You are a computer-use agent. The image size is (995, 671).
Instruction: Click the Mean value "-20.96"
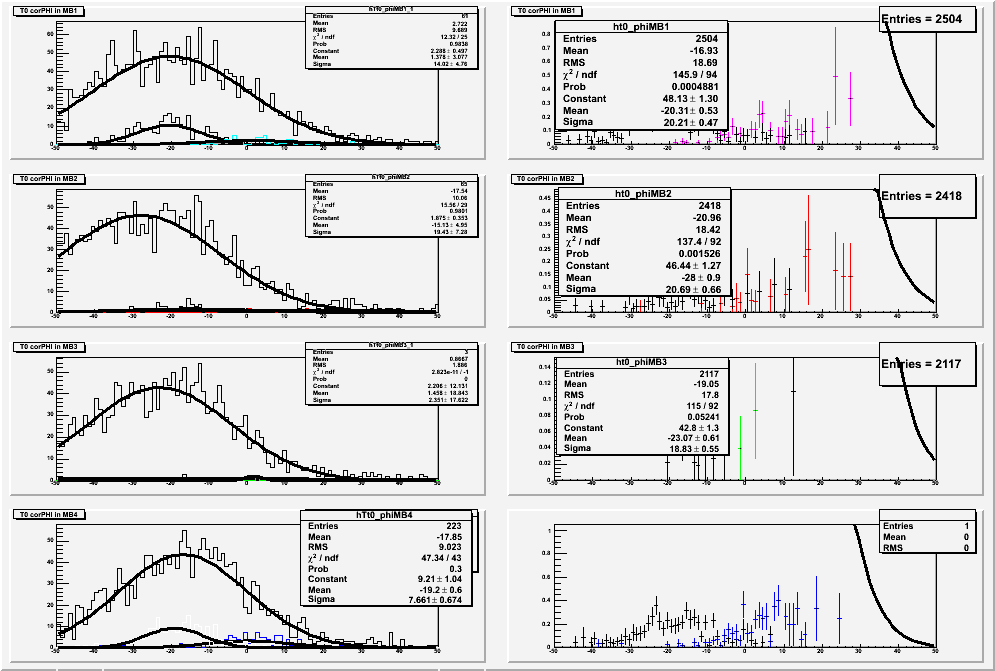point(706,218)
